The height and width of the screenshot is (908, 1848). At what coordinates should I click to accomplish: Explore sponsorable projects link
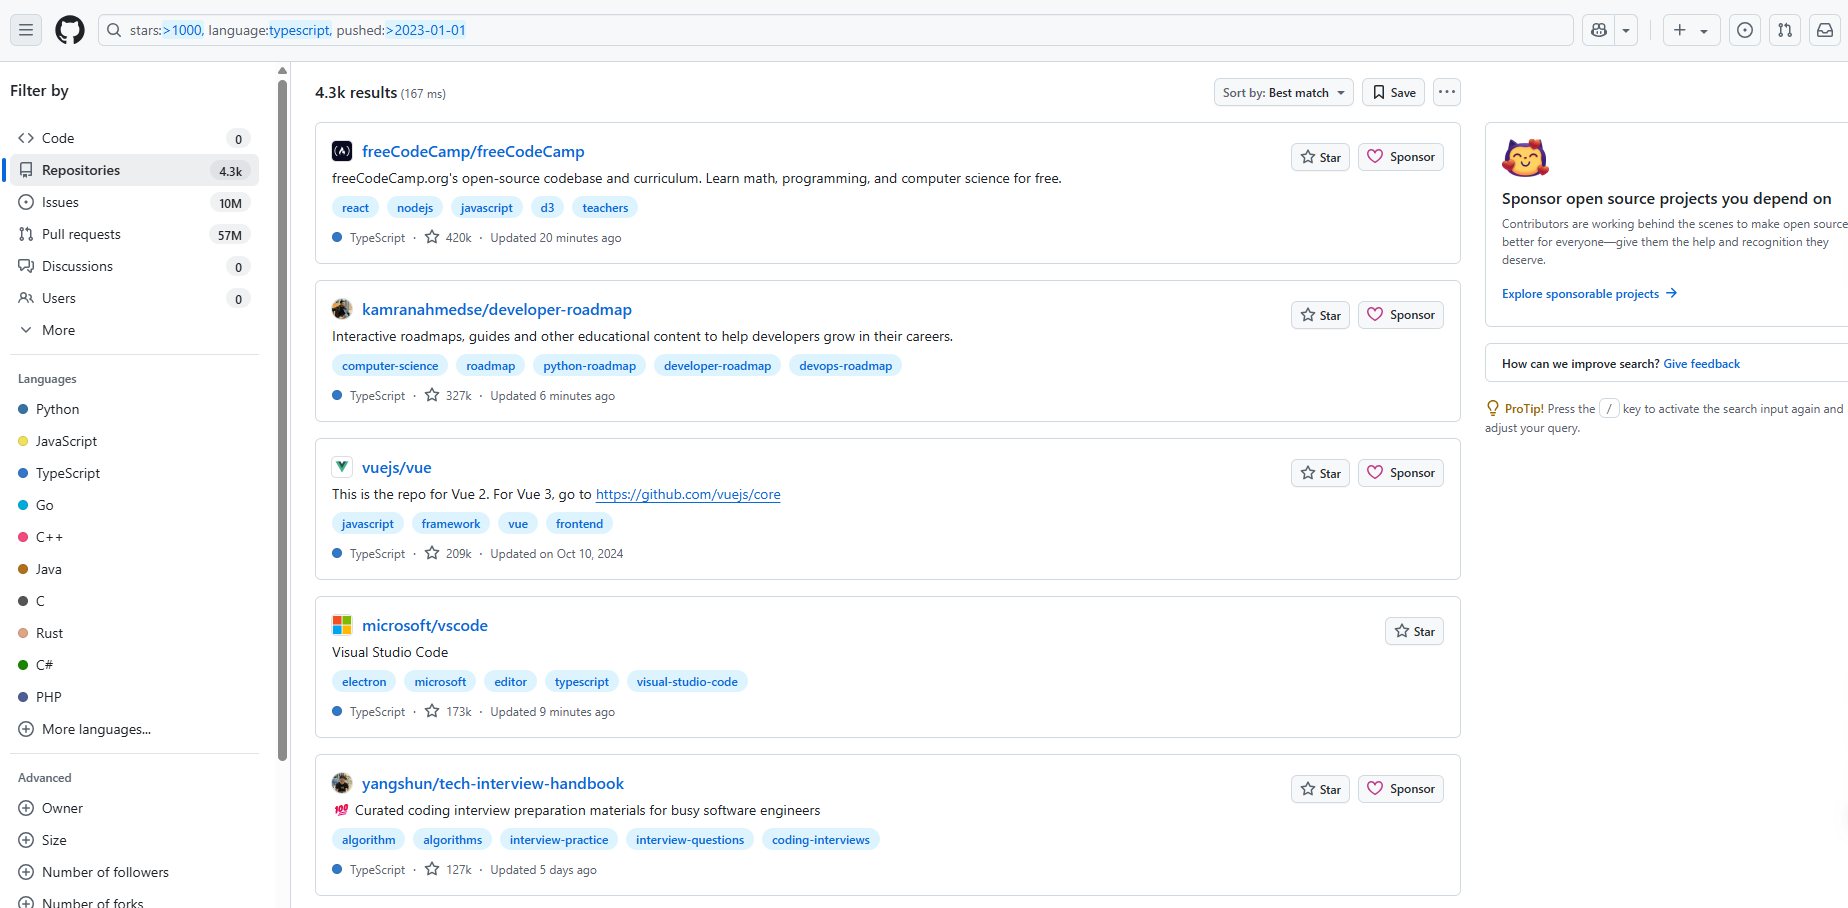click(x=1589, y=293)
